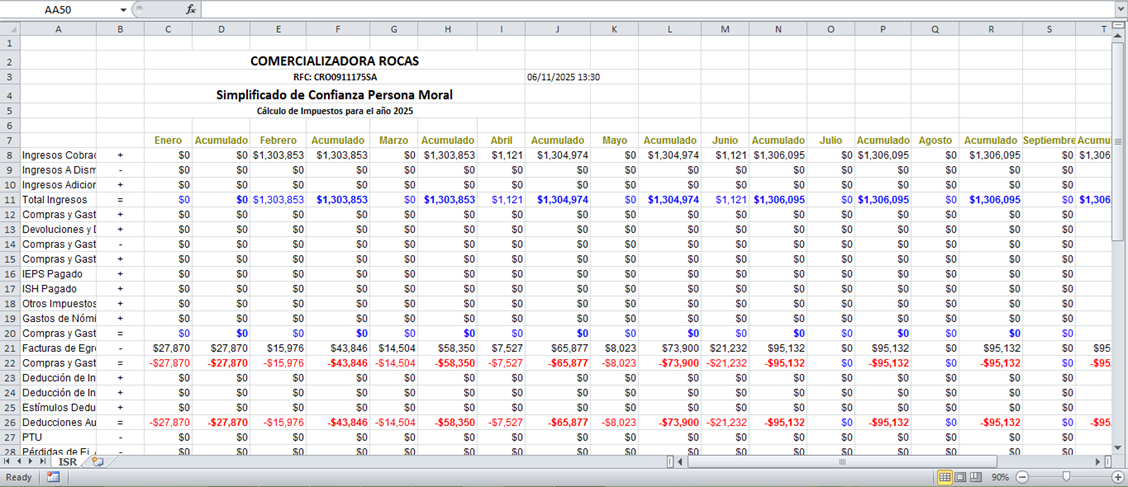Screen dimensions: 1128x487
Task: Go to the previous sheet tab arrow
Action: coord(20,462)
